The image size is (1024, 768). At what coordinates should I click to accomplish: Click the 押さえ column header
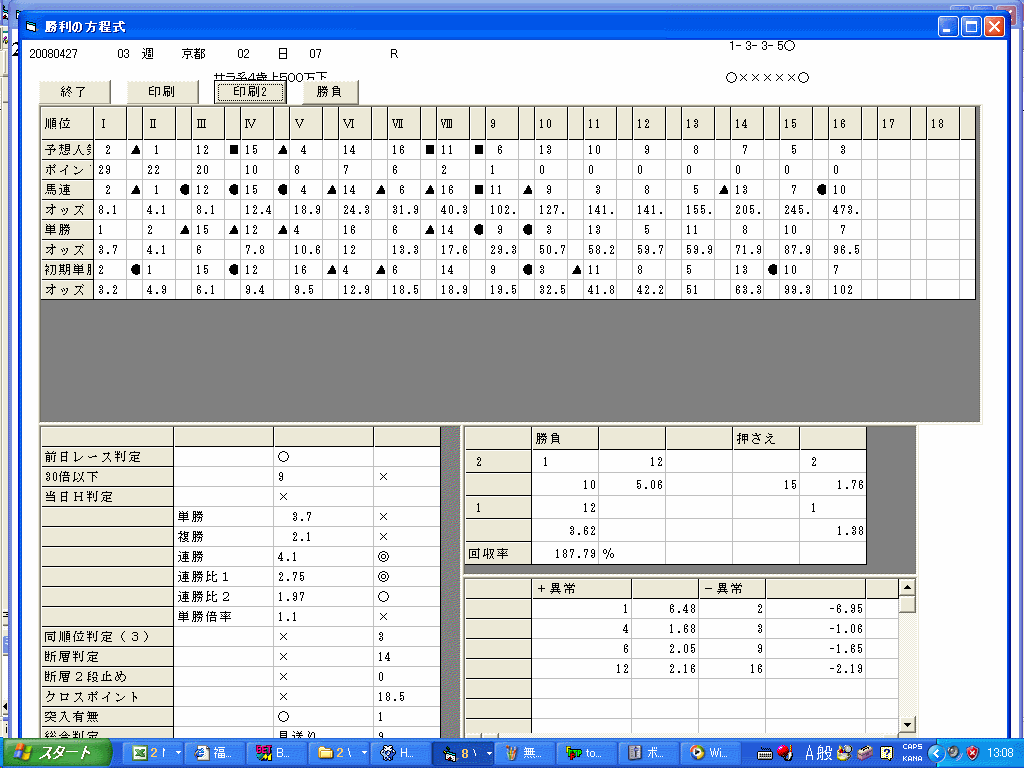[766, 438]
